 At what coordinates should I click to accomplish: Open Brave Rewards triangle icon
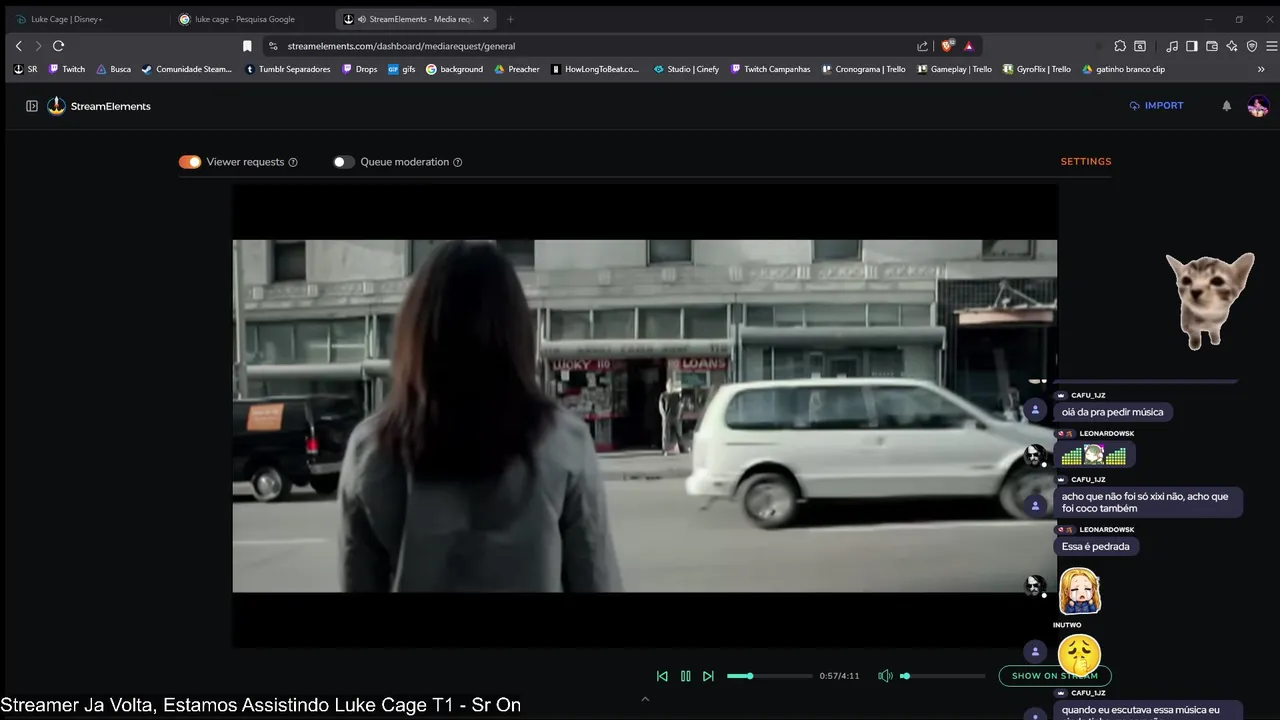tap(969, 46)
